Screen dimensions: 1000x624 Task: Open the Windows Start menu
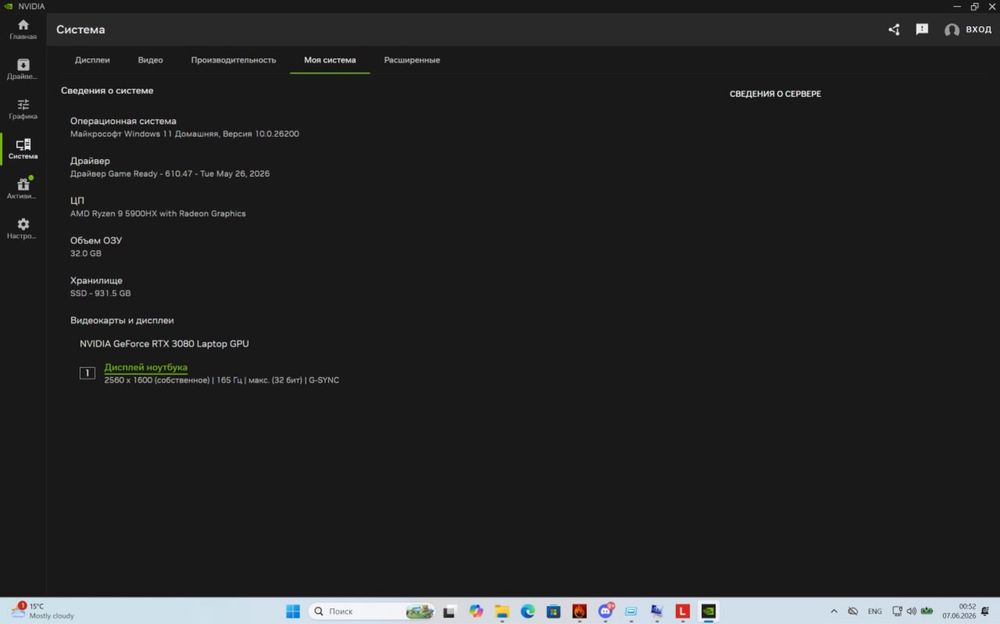[x=293, y=611]
